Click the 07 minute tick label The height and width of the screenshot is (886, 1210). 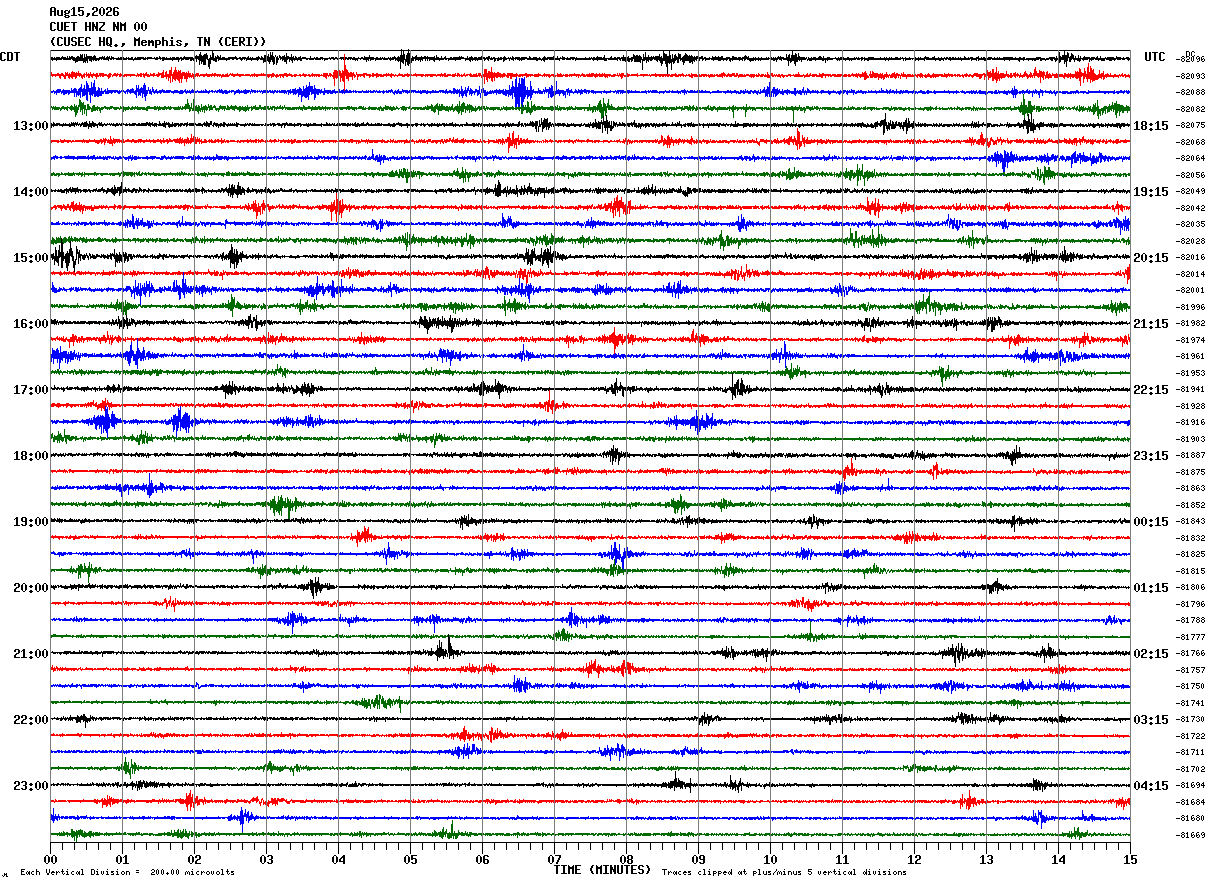(554, 859)
